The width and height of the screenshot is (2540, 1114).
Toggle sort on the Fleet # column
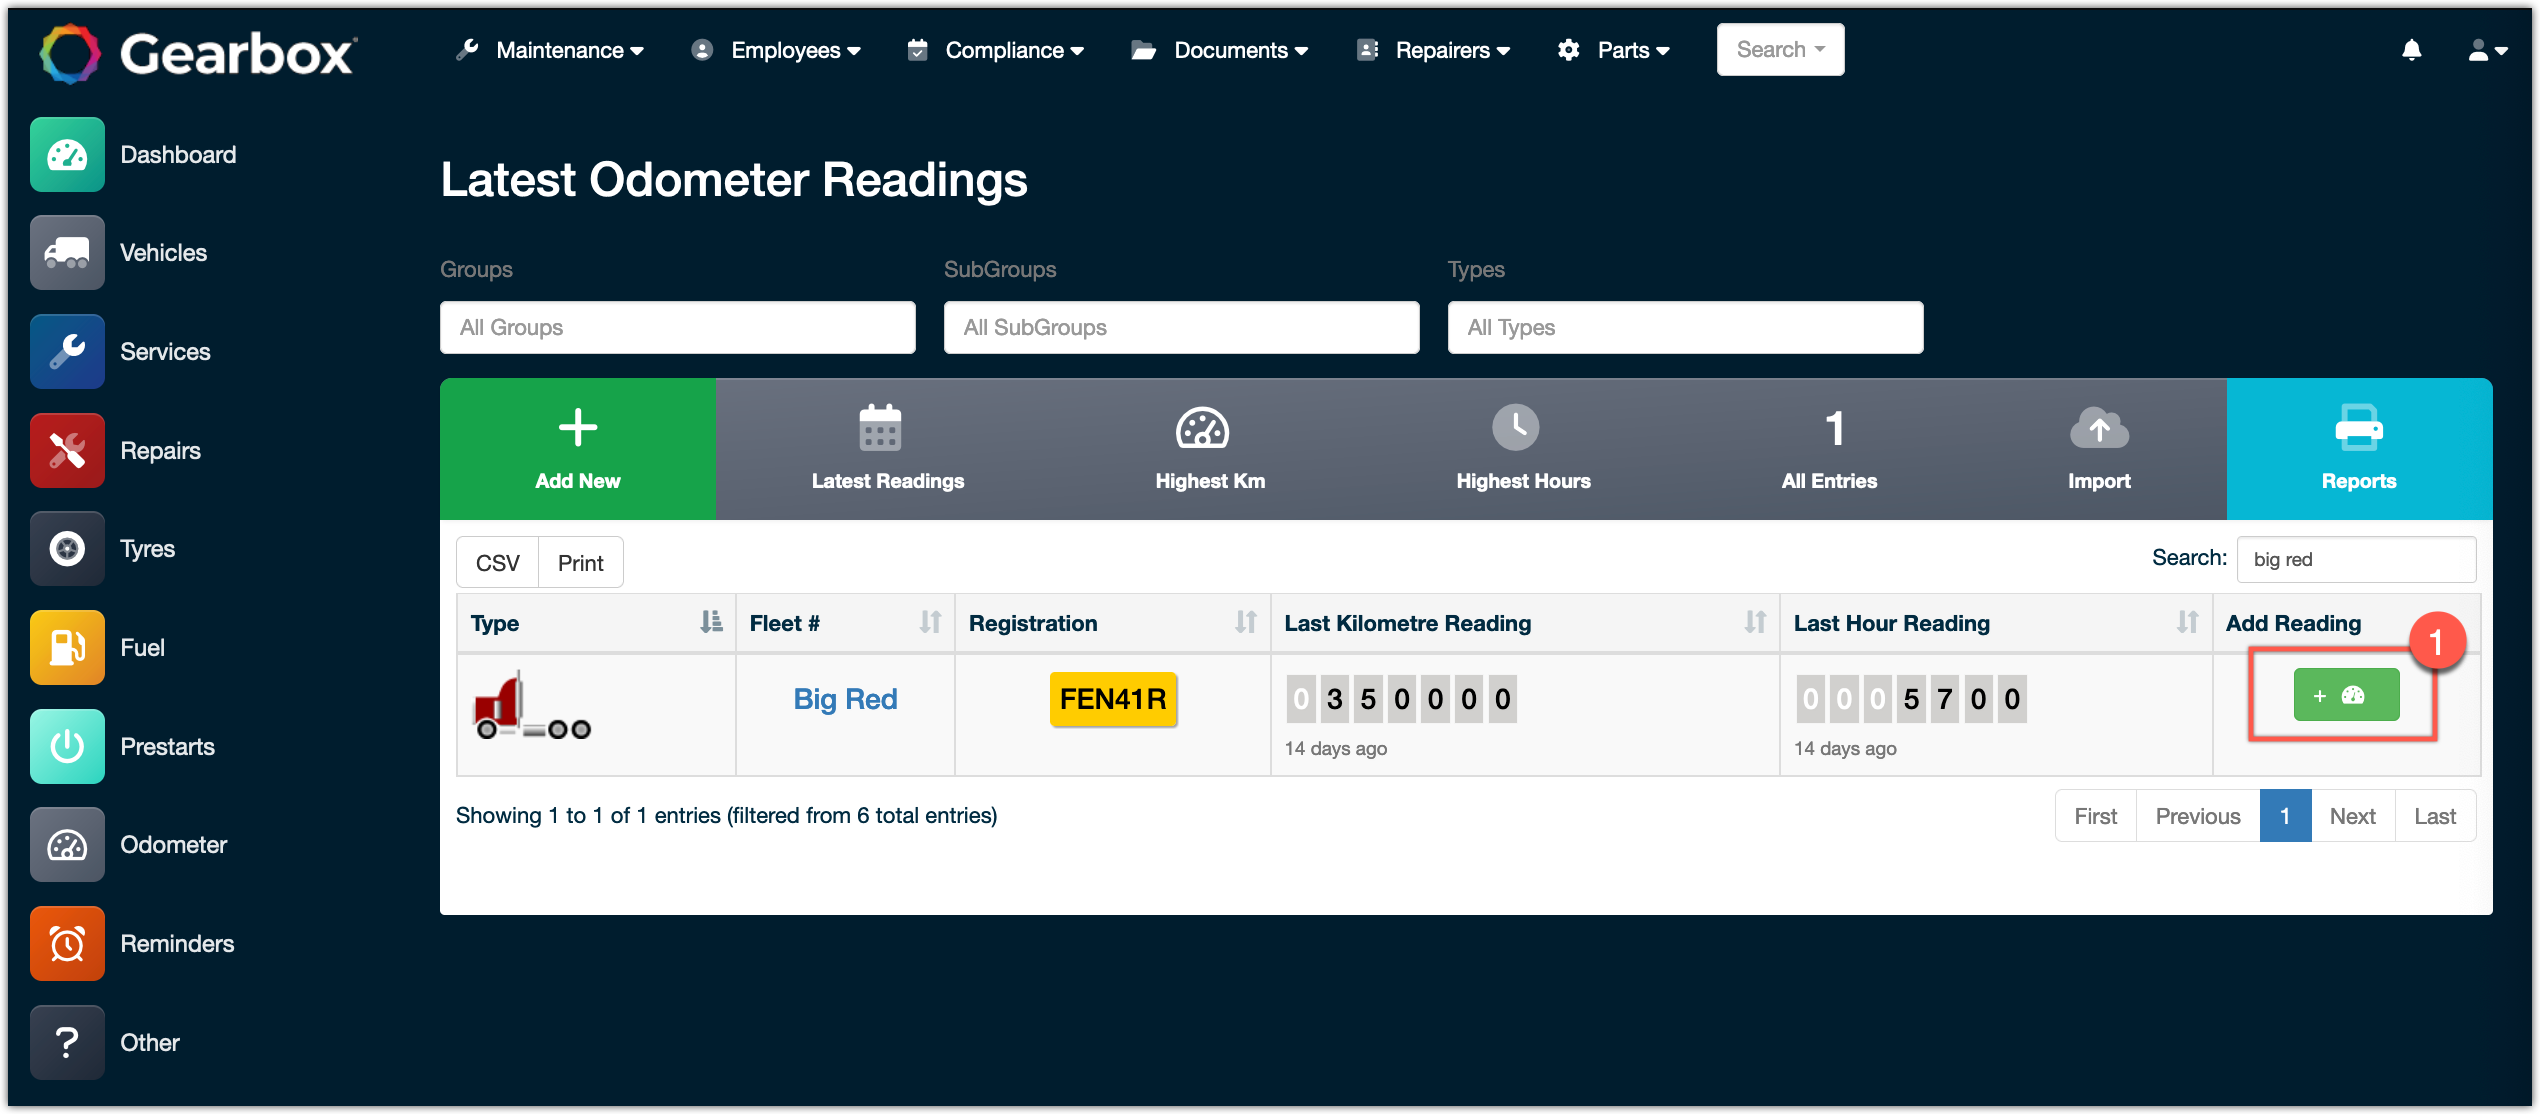(x=930, y=622)
